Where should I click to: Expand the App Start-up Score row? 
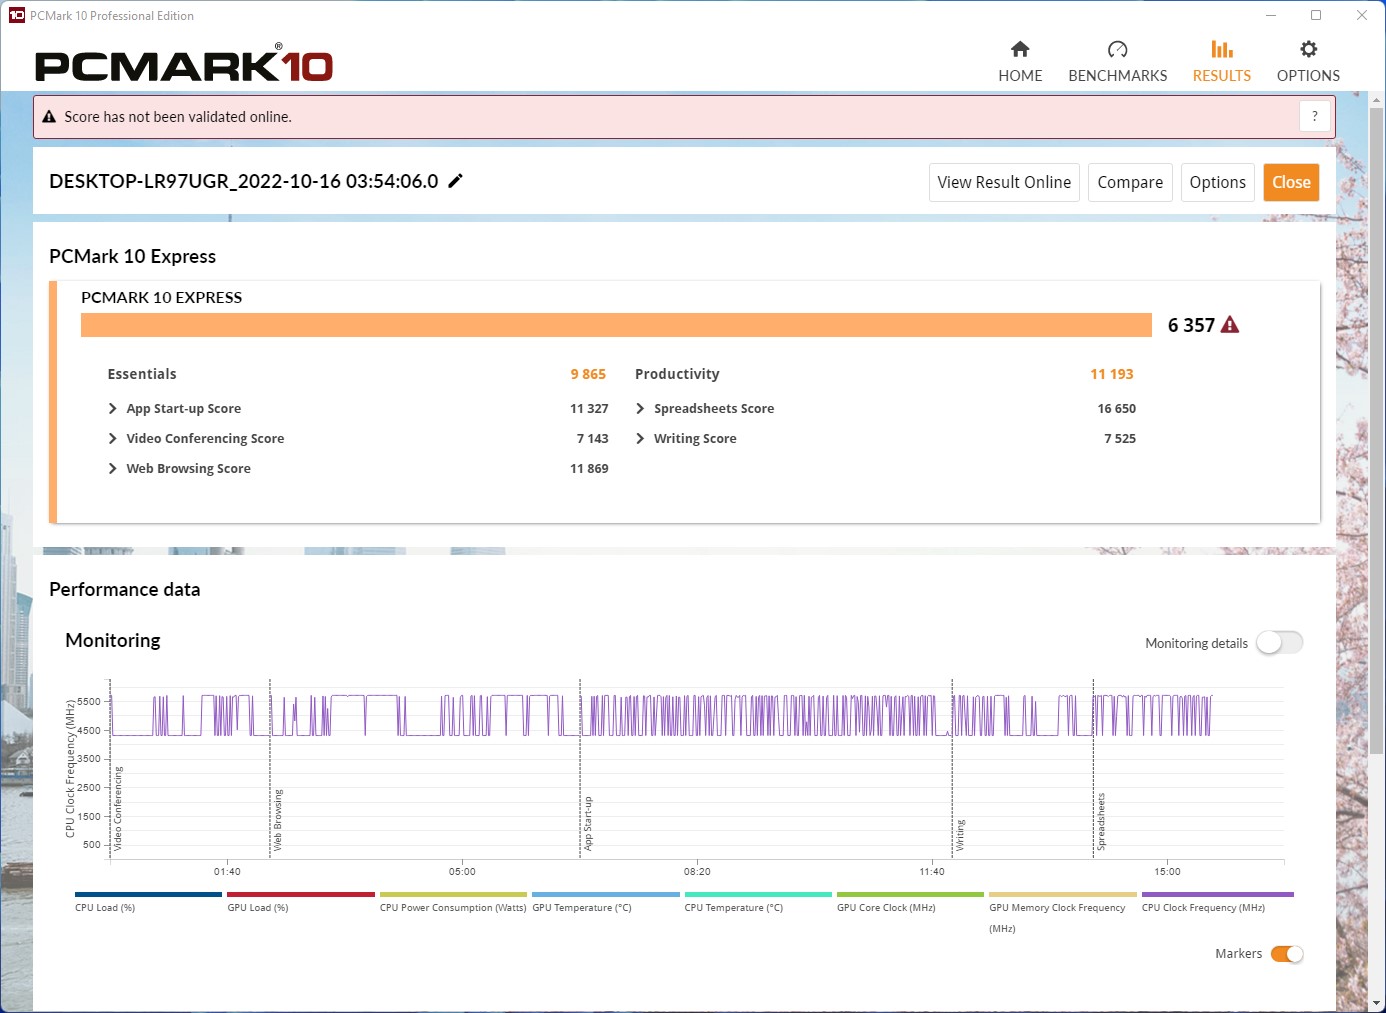[113, 409]
